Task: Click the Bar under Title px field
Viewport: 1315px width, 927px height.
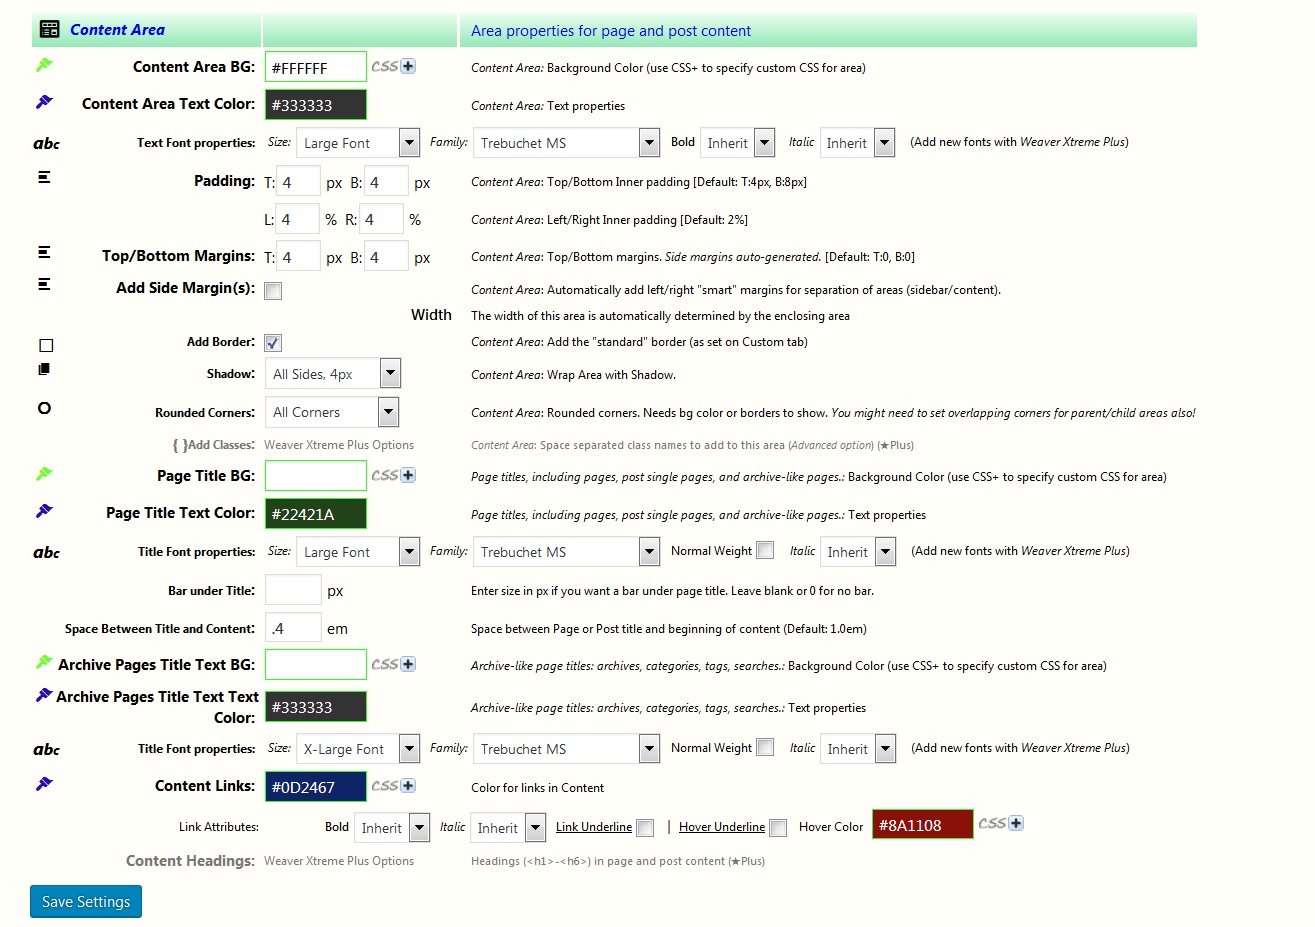Action: pos(293,590)
